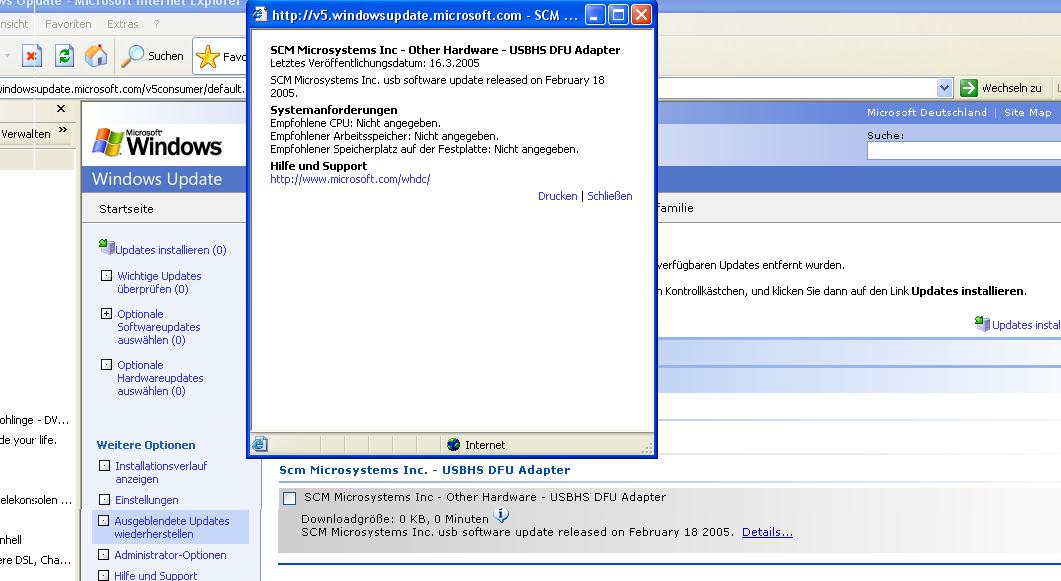Expand Optionale Softwareupdates plus box
This screenshot has width=1061, height=581.
pyautogui.click(x=106, y=313)
